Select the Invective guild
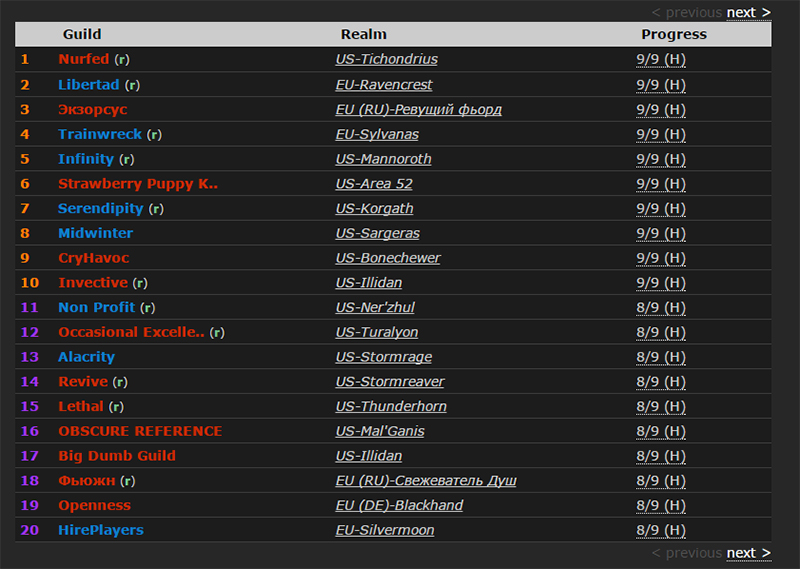800x569 pixels. tap(93, 283)
